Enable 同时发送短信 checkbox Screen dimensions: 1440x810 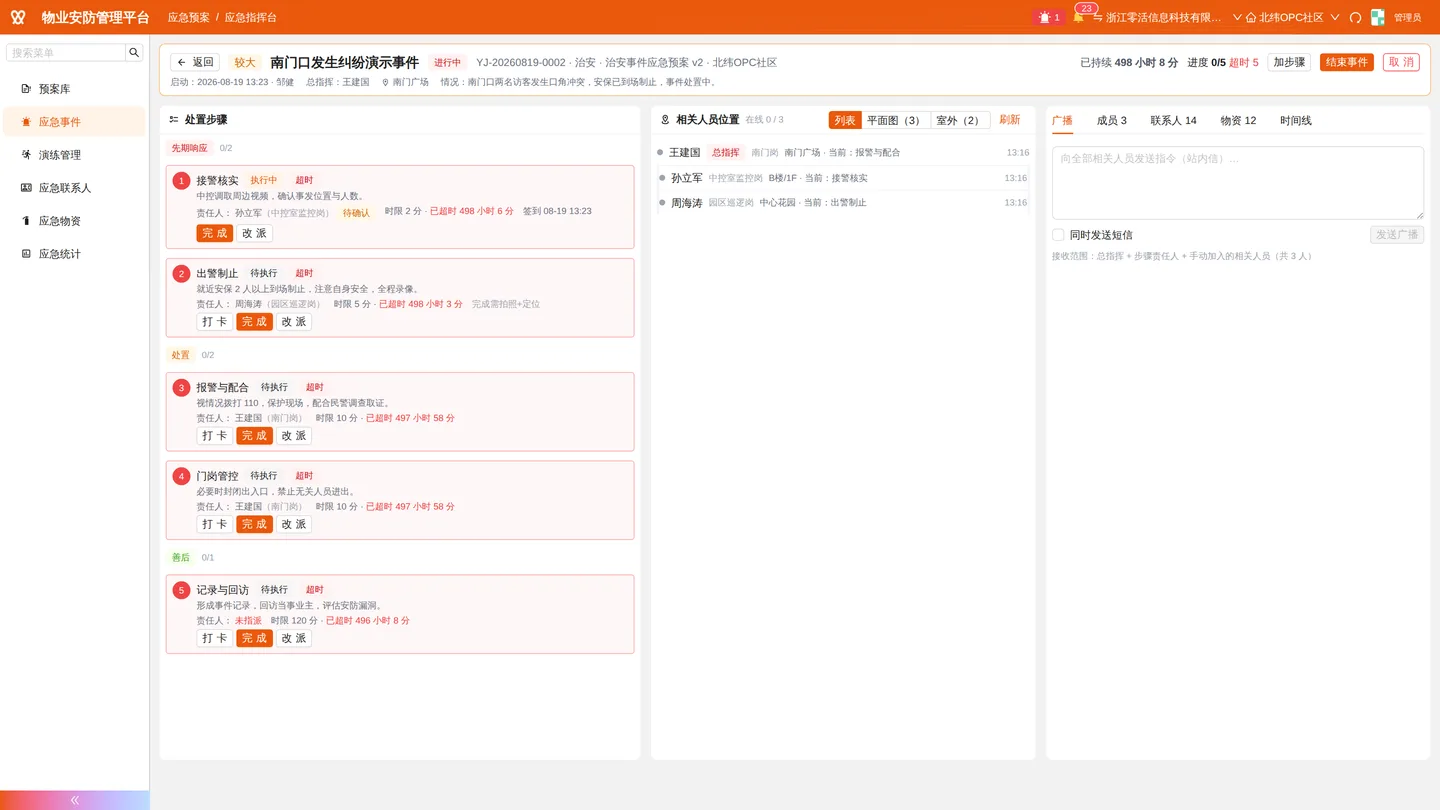1058,235
